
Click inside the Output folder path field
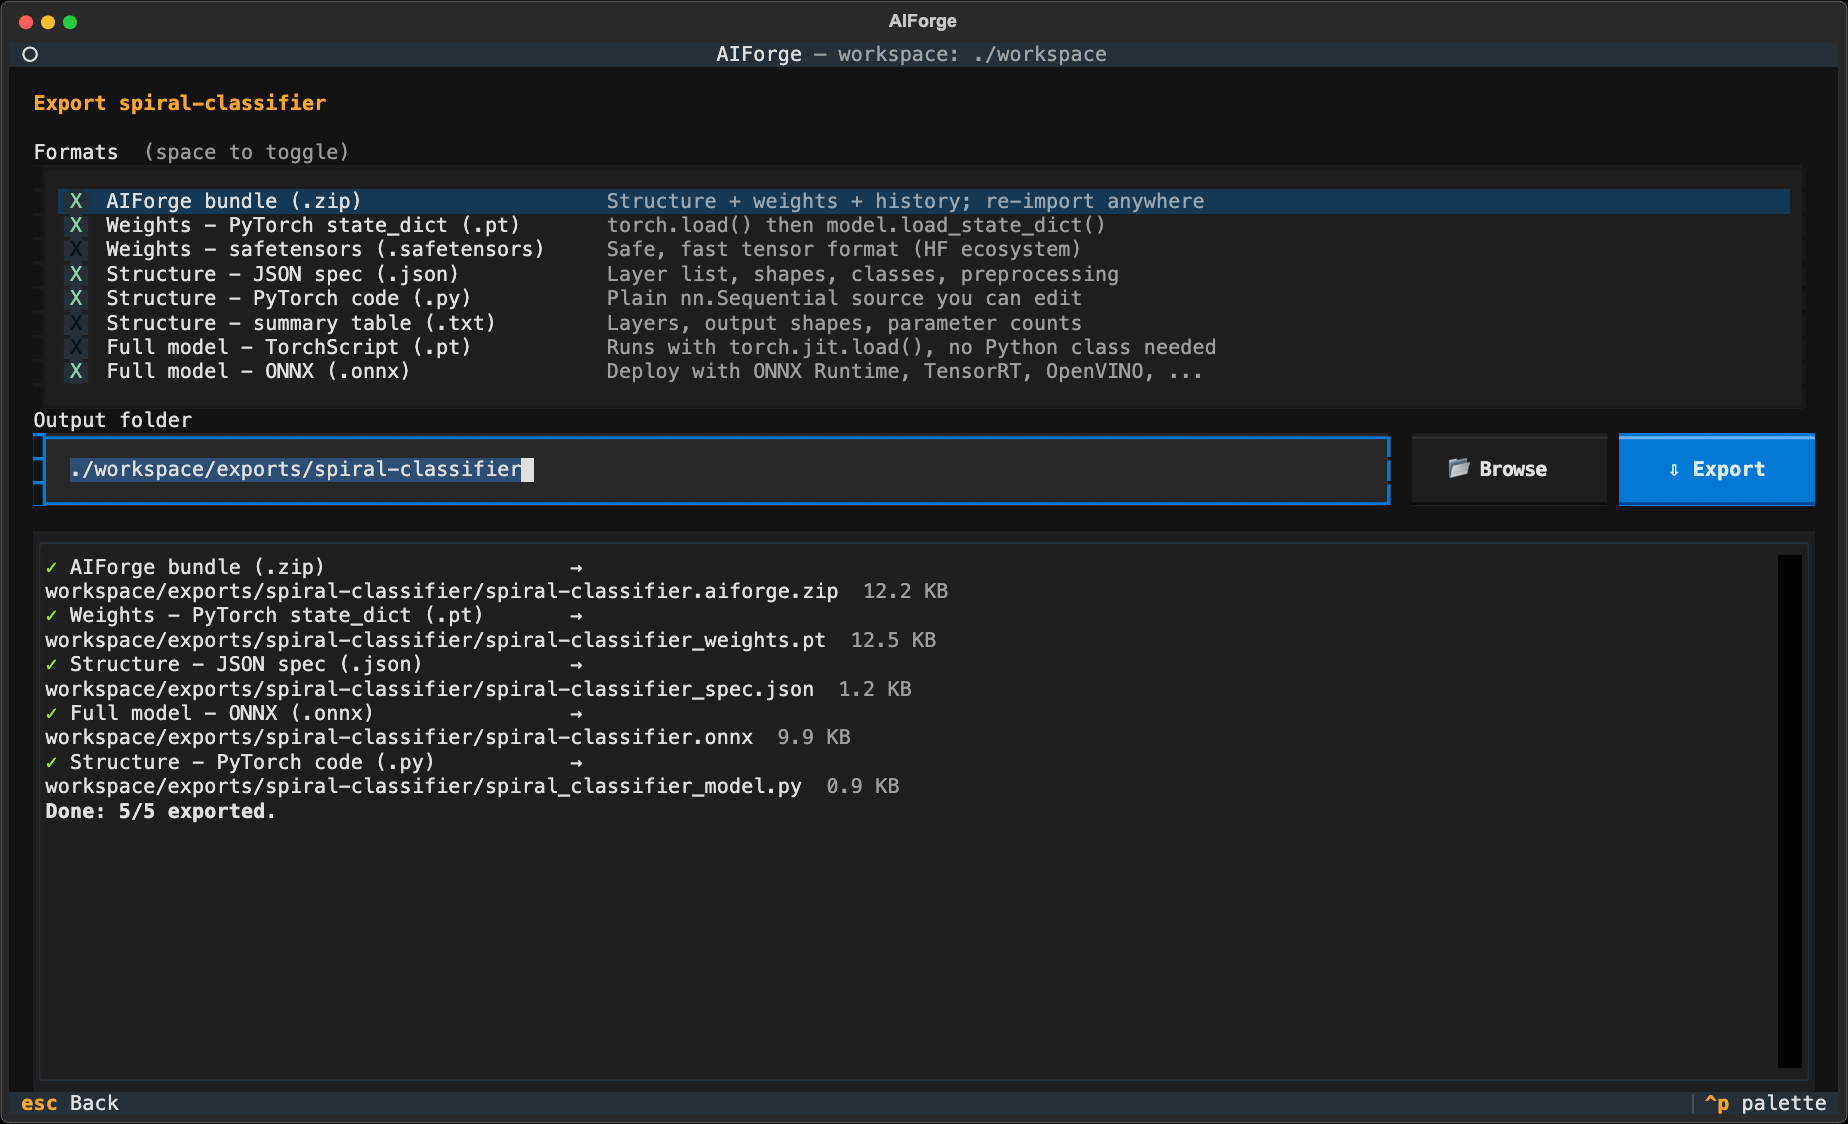(x=717, y=469)
